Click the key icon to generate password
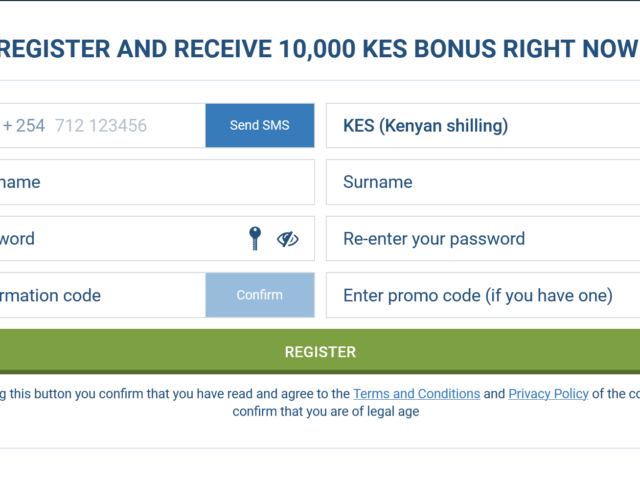 (x=255, y=238)
